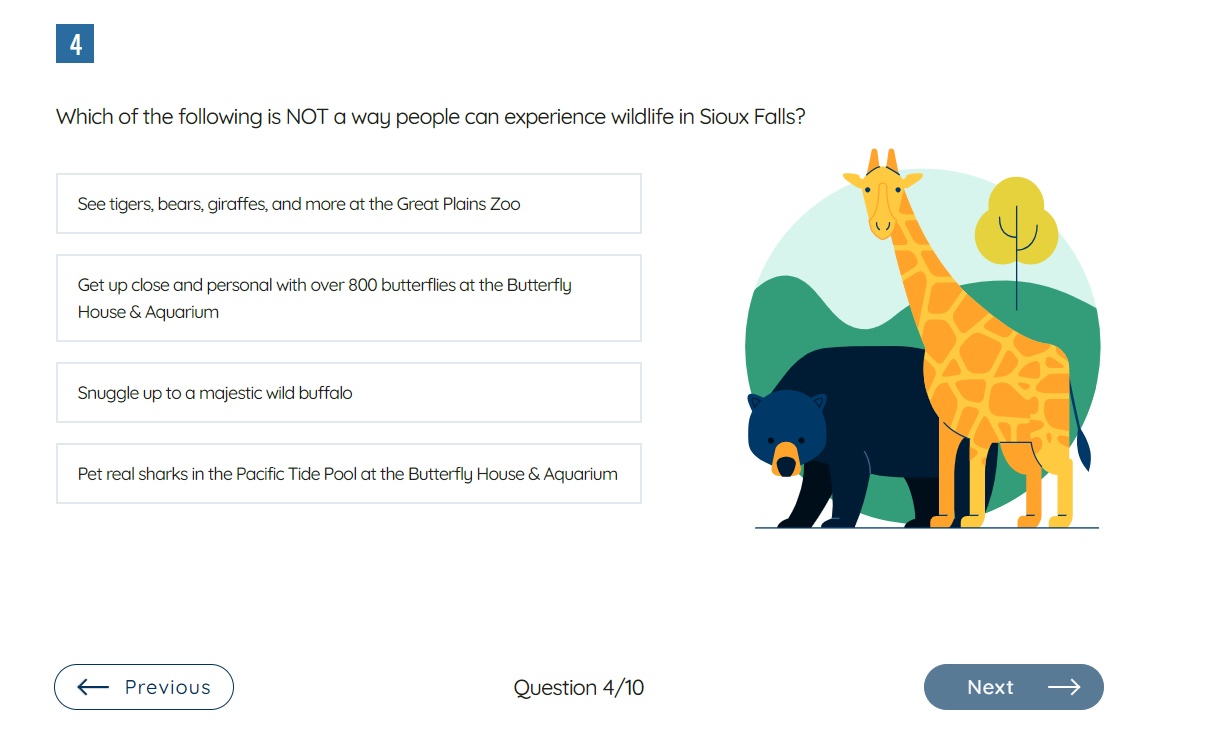
Task: Click the green hill behind the bear
Action: (x=800, y=320)
